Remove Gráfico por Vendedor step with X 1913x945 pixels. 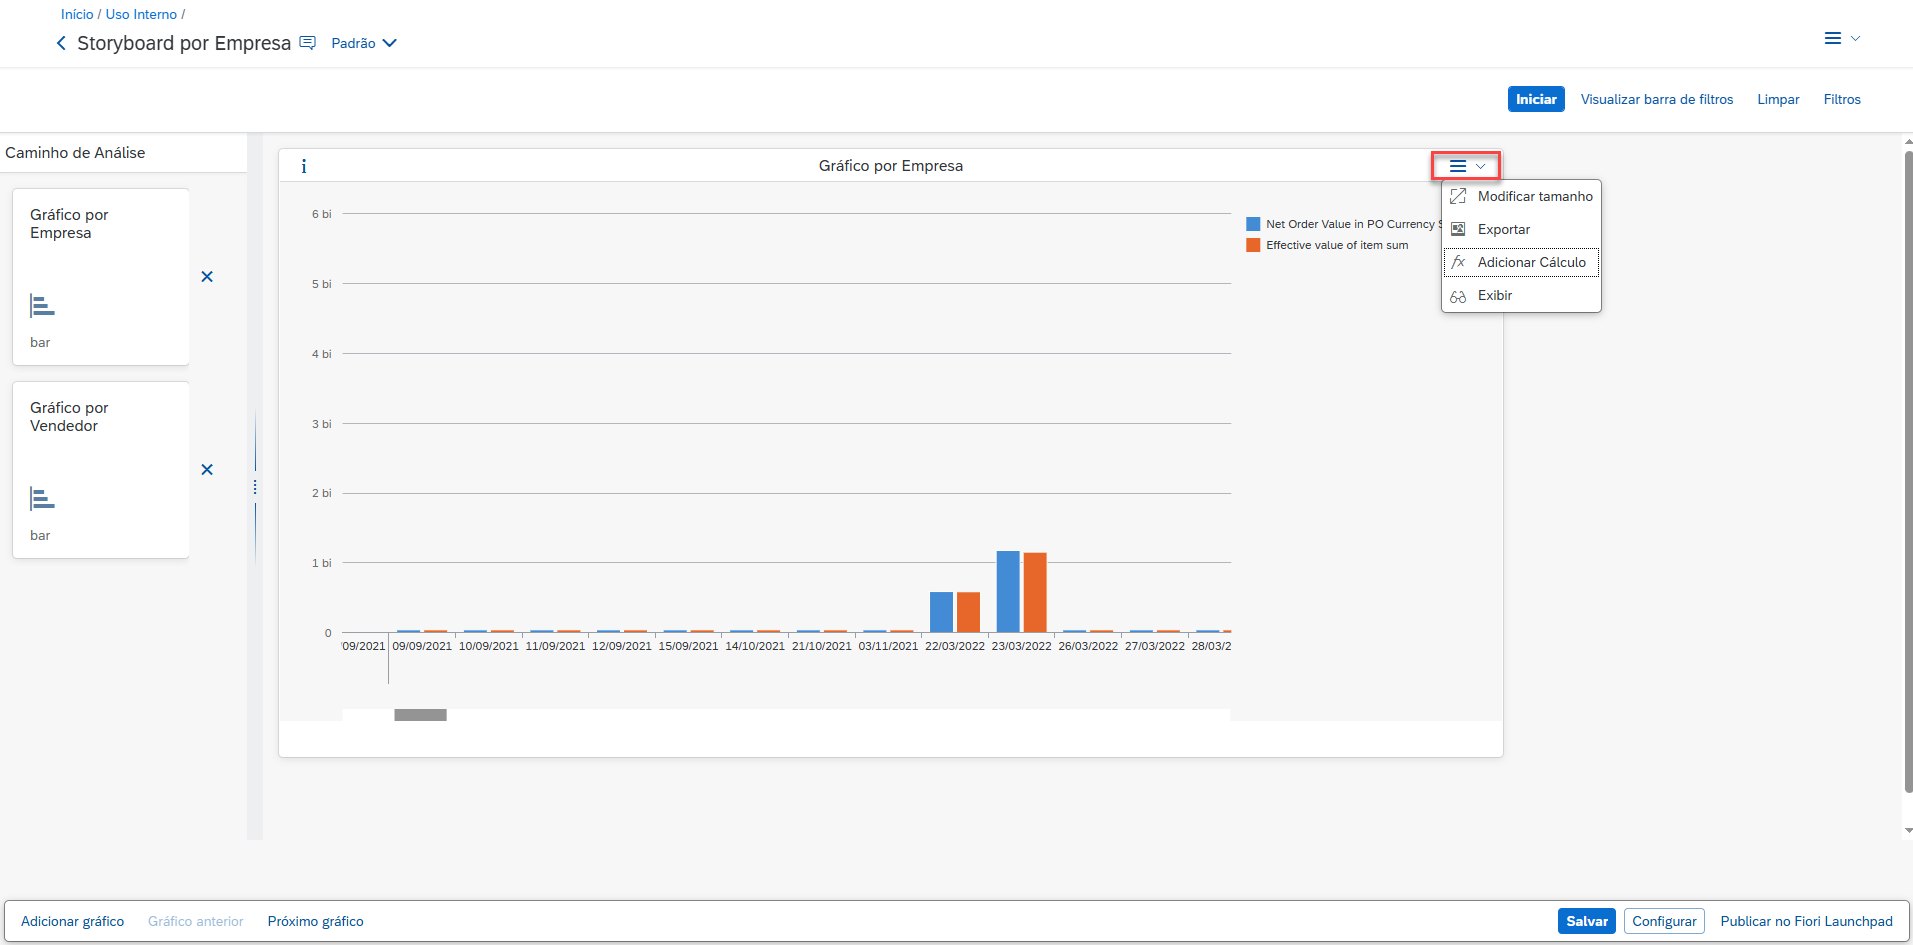tap(207, 470)
